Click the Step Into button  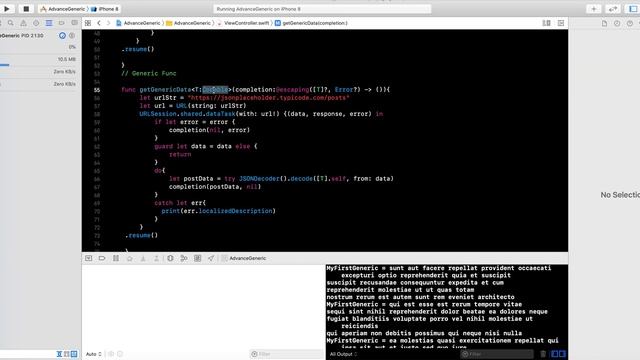pyautogui.click(x=143, y=258)
